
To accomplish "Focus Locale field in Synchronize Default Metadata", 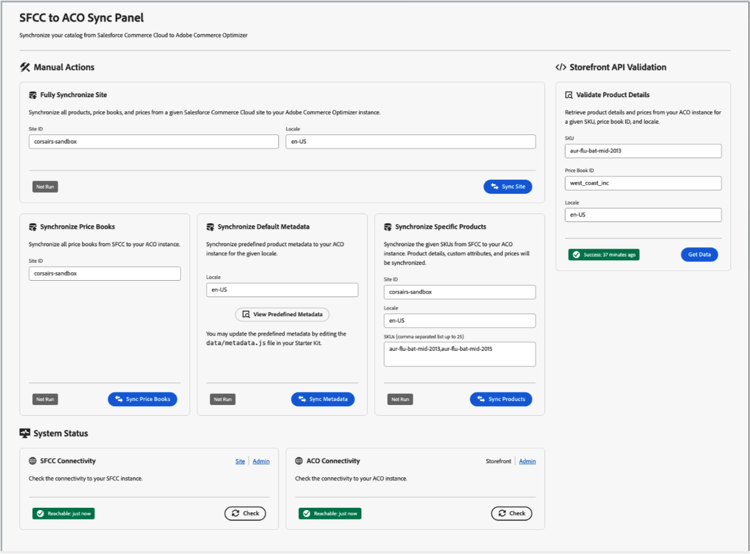I will click(x=282, y=290).
